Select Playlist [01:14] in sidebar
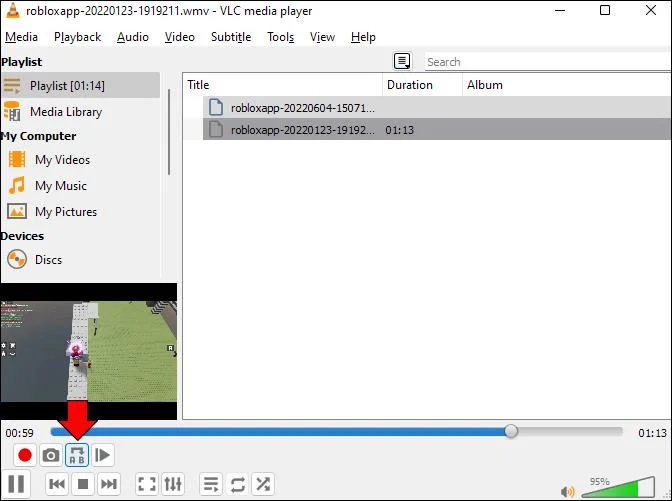This screenshot has height=501, width=672. 81,85
